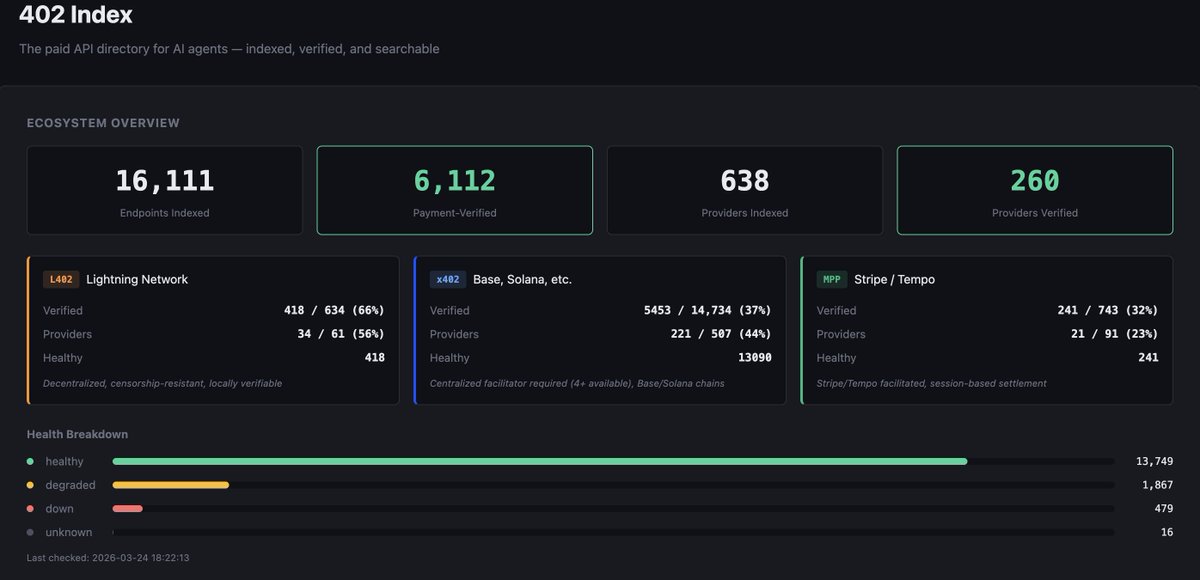
Task: Click Providers label in Stripe / Tempo card
Action: click(841, 334)
